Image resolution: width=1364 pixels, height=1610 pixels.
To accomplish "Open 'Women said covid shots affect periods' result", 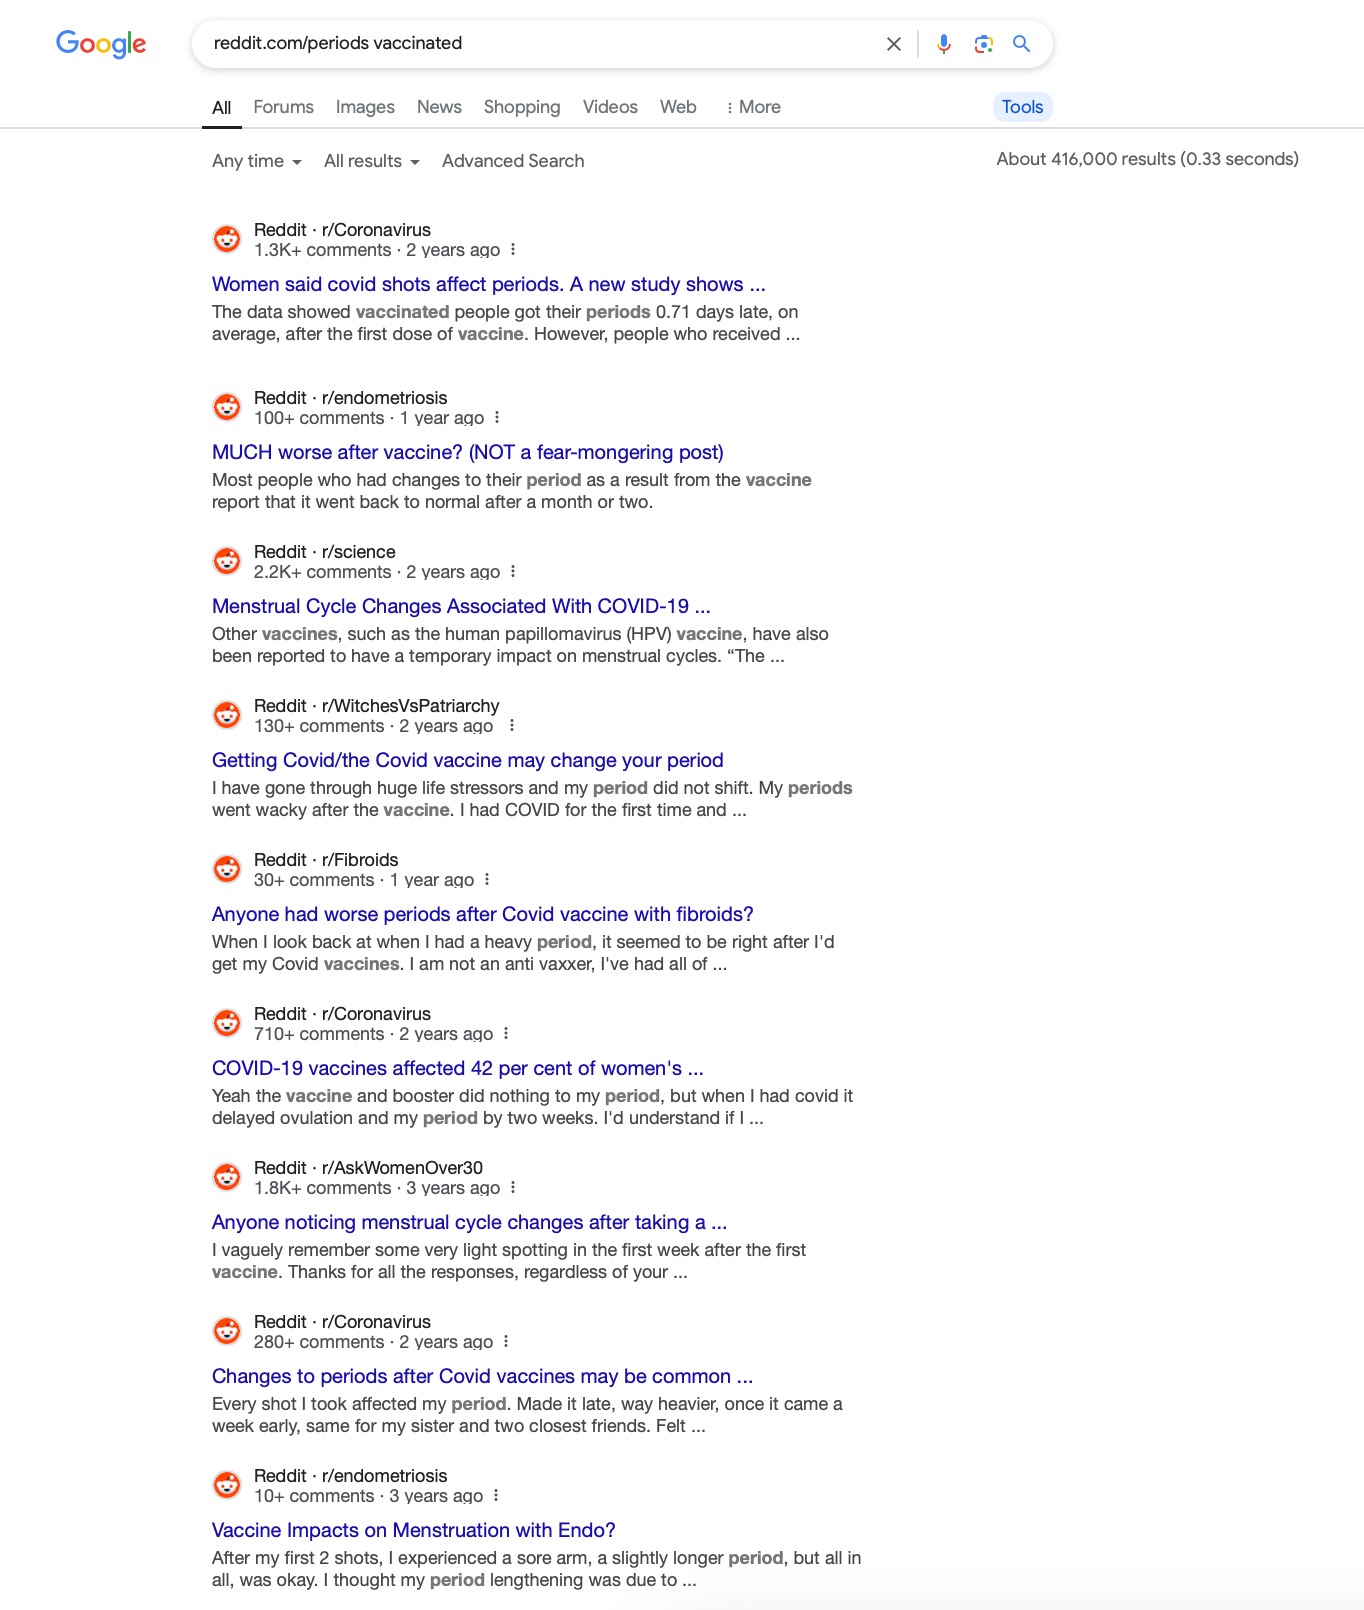I will coord(489,285).
